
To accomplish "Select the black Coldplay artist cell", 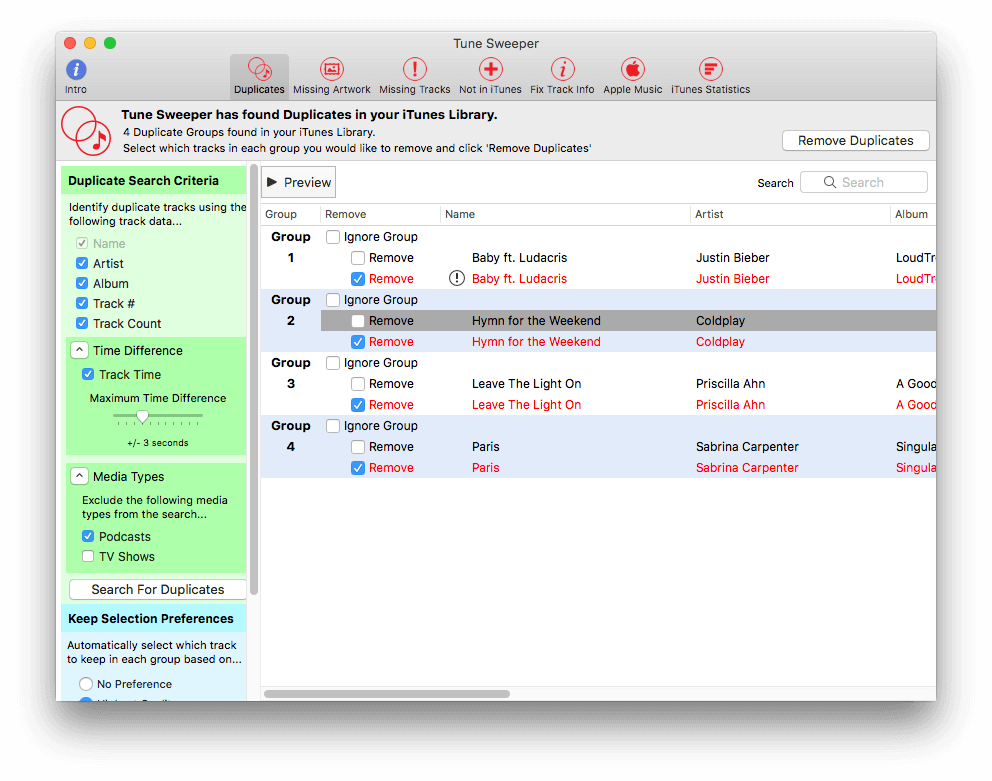I will click(x=721, y=321).
